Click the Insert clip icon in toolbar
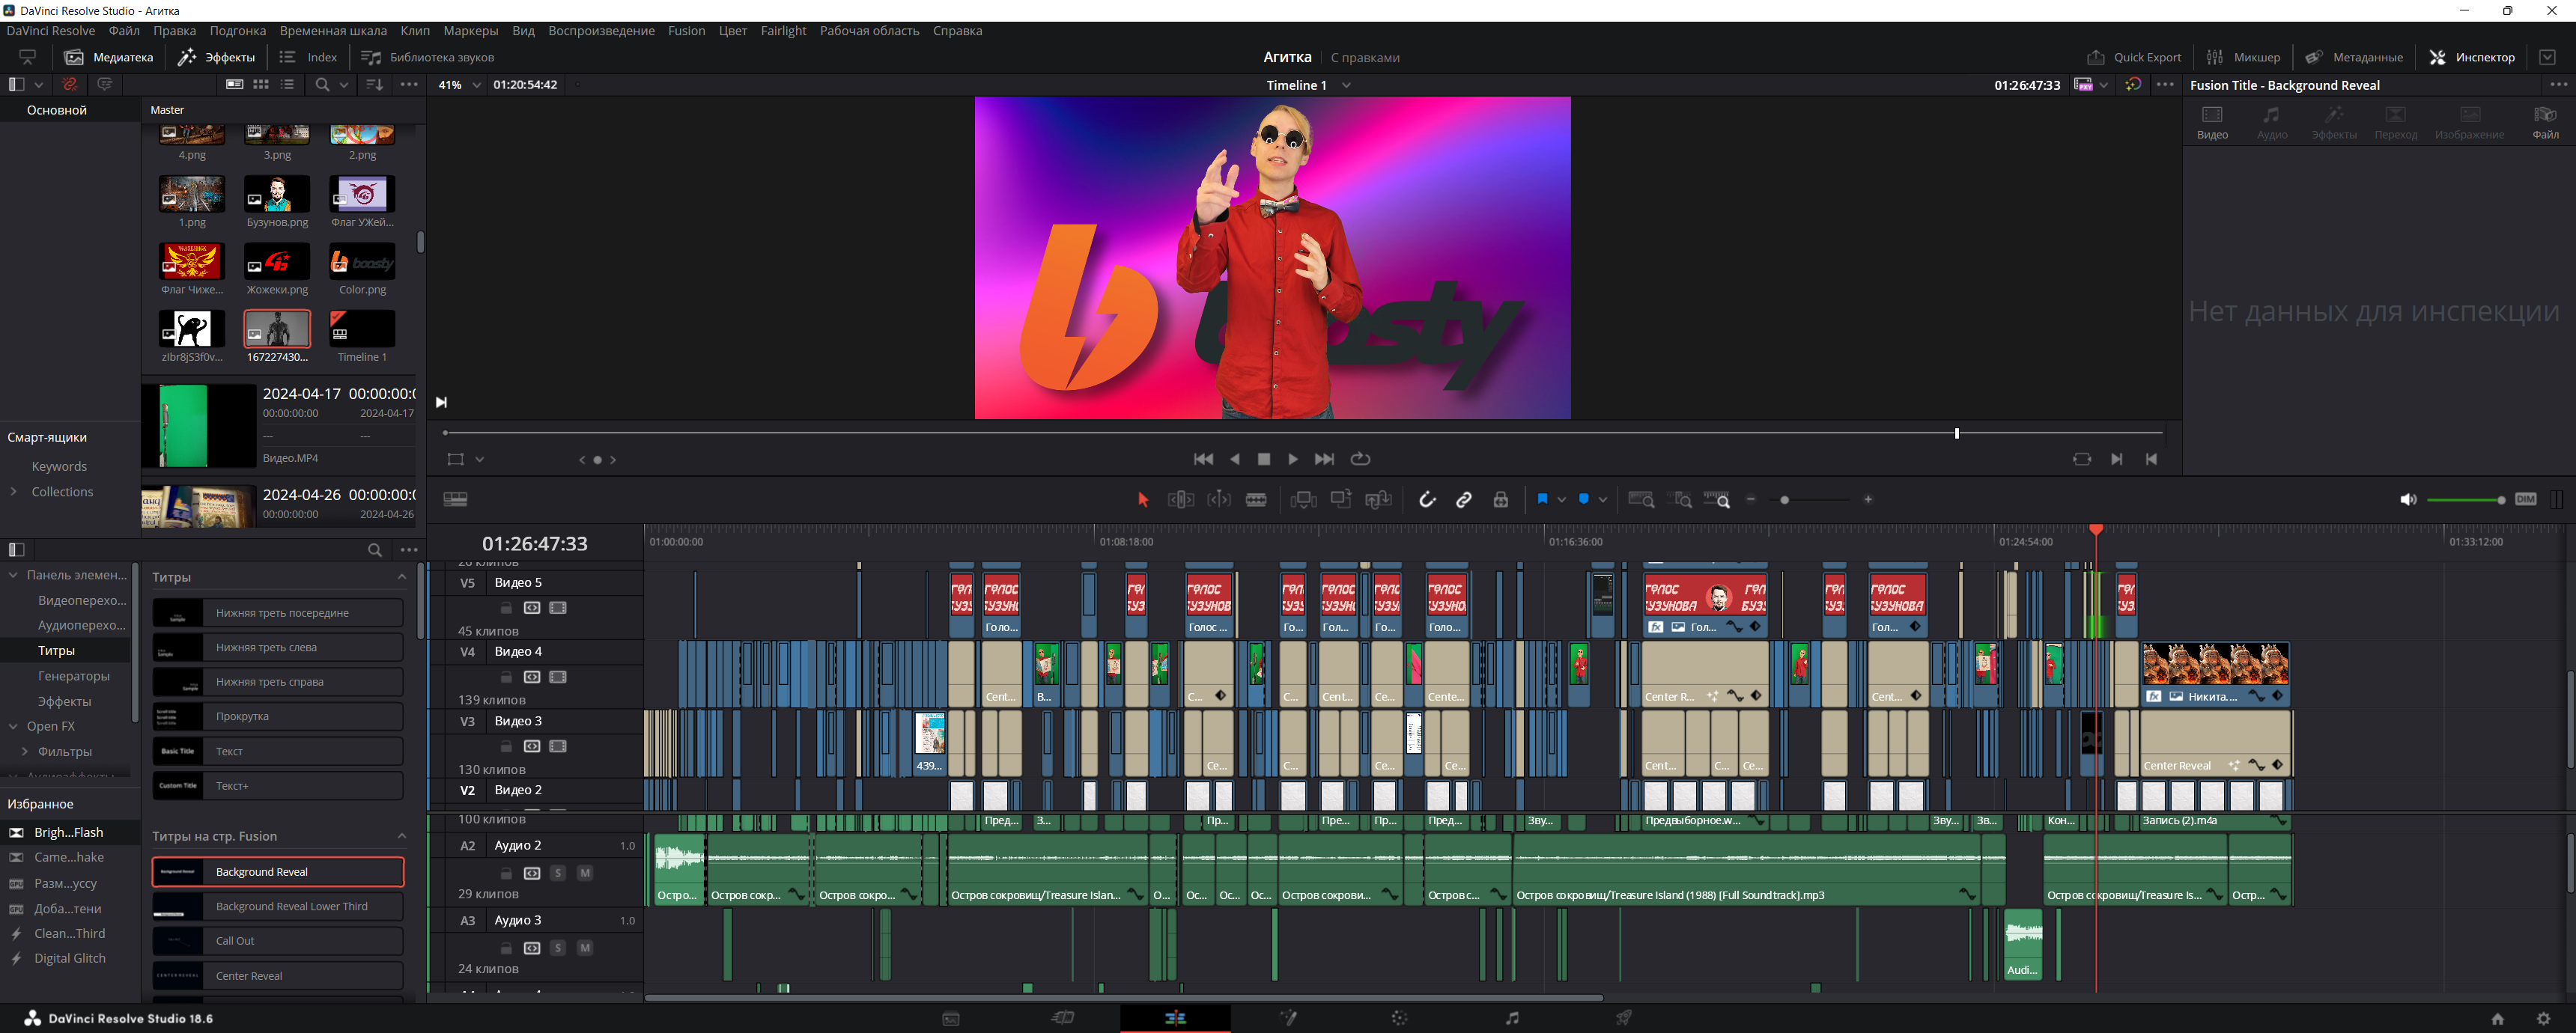2576x1033 pixels. tap(1303, 500)
